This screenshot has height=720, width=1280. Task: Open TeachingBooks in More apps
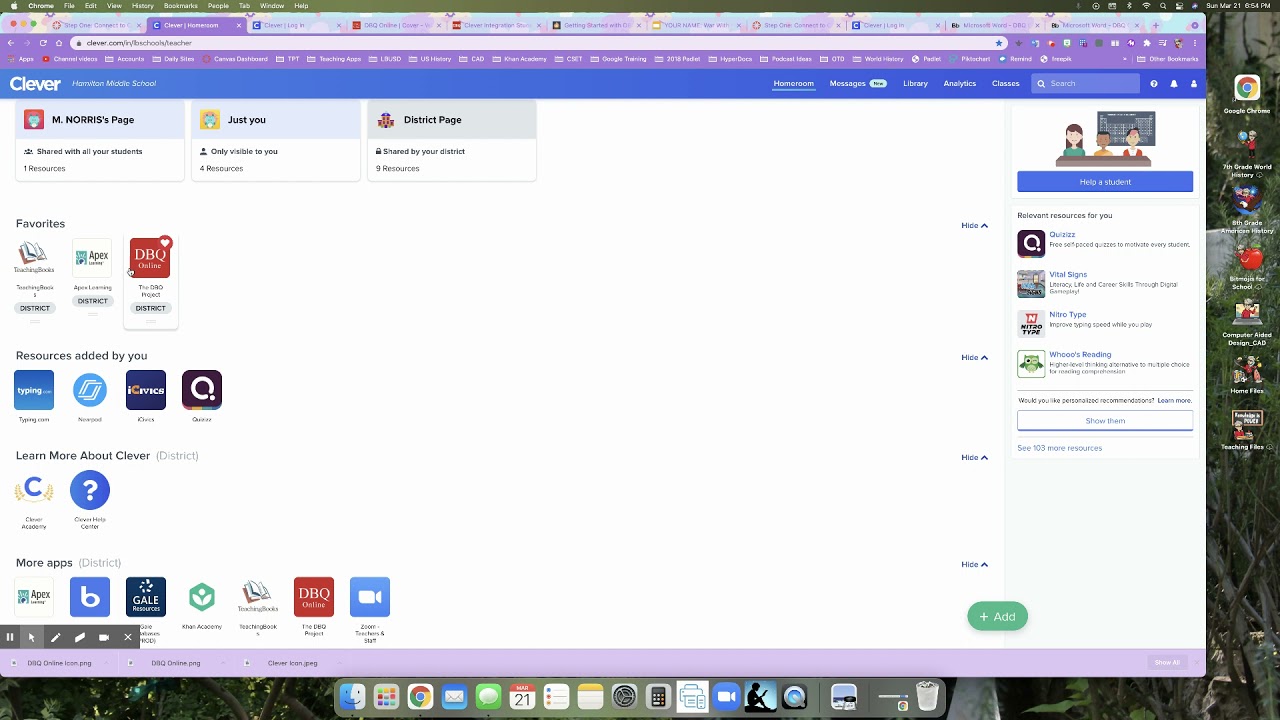coord(258,597)
